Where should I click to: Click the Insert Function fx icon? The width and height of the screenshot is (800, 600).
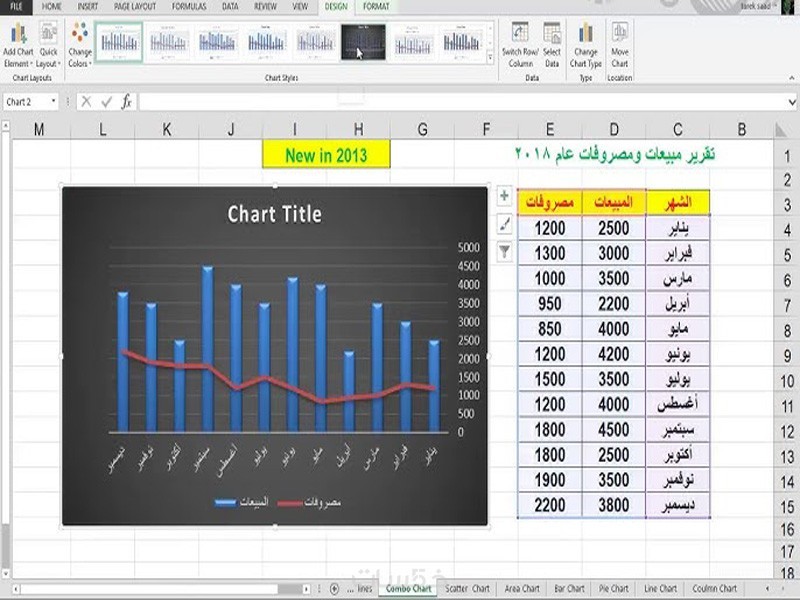(127, 102)
